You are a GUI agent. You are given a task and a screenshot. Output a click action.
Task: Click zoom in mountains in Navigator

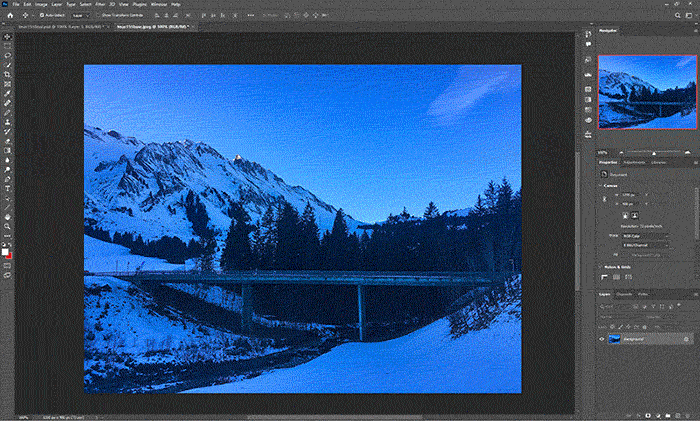688,153
